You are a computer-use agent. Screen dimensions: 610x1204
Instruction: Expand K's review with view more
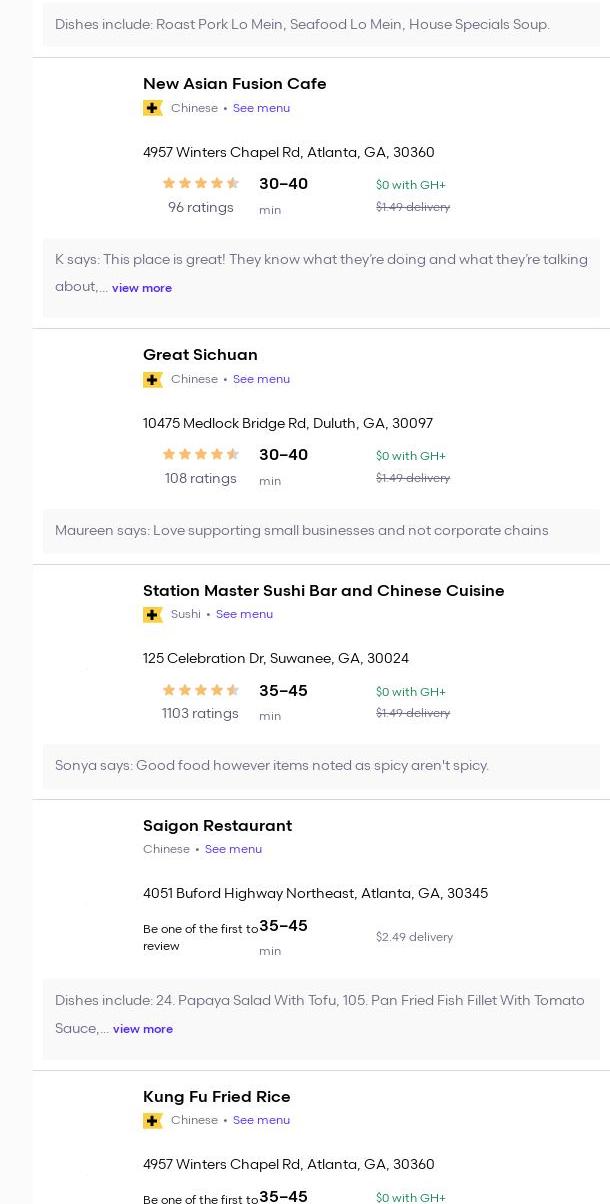(x=142, y=288)
